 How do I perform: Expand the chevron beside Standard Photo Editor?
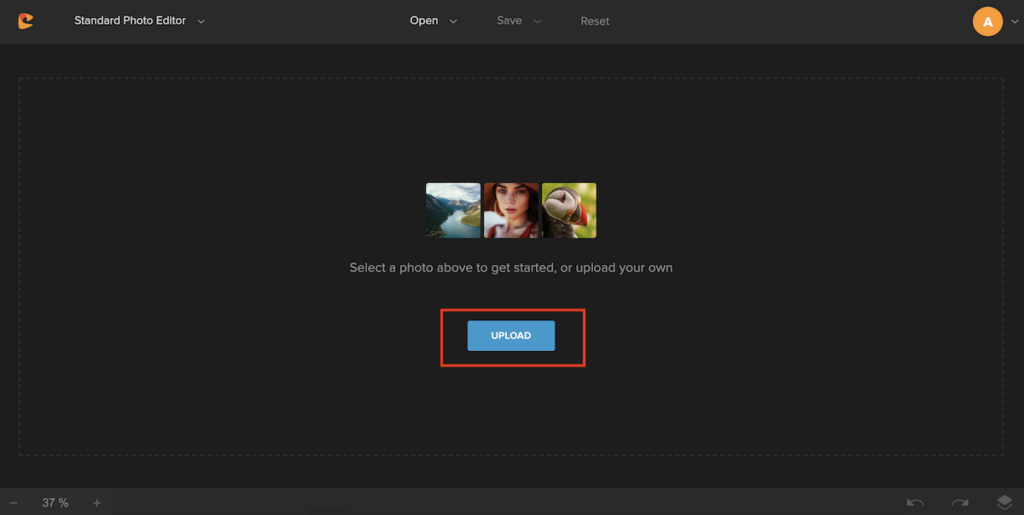point(201,22)
